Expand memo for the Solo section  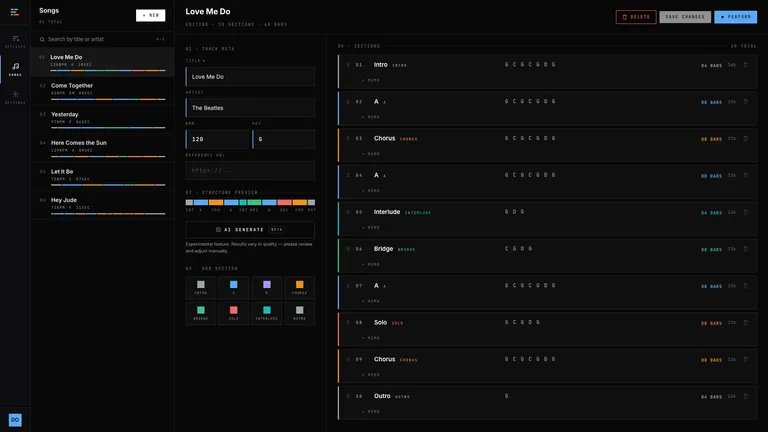(x=371, y=338)
